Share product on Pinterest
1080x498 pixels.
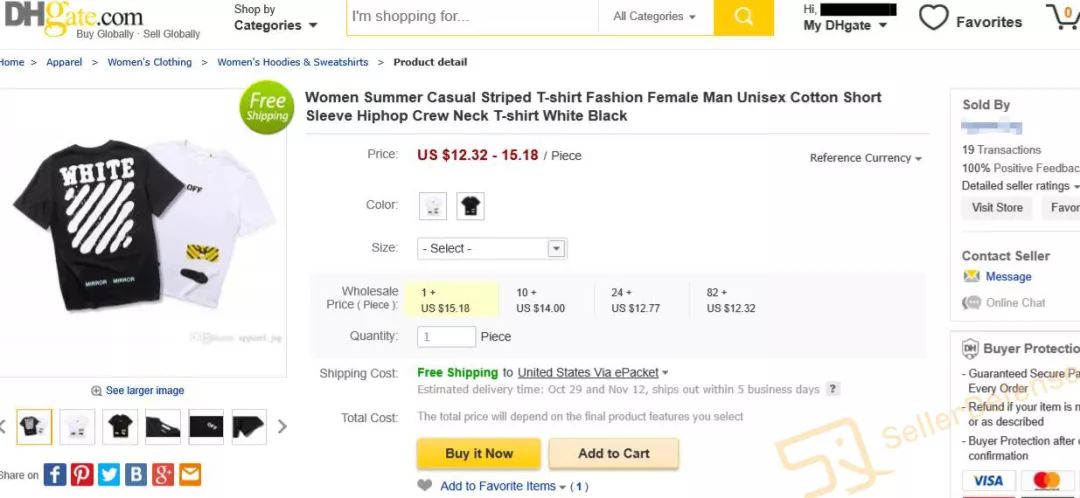(x=82, y=474)
